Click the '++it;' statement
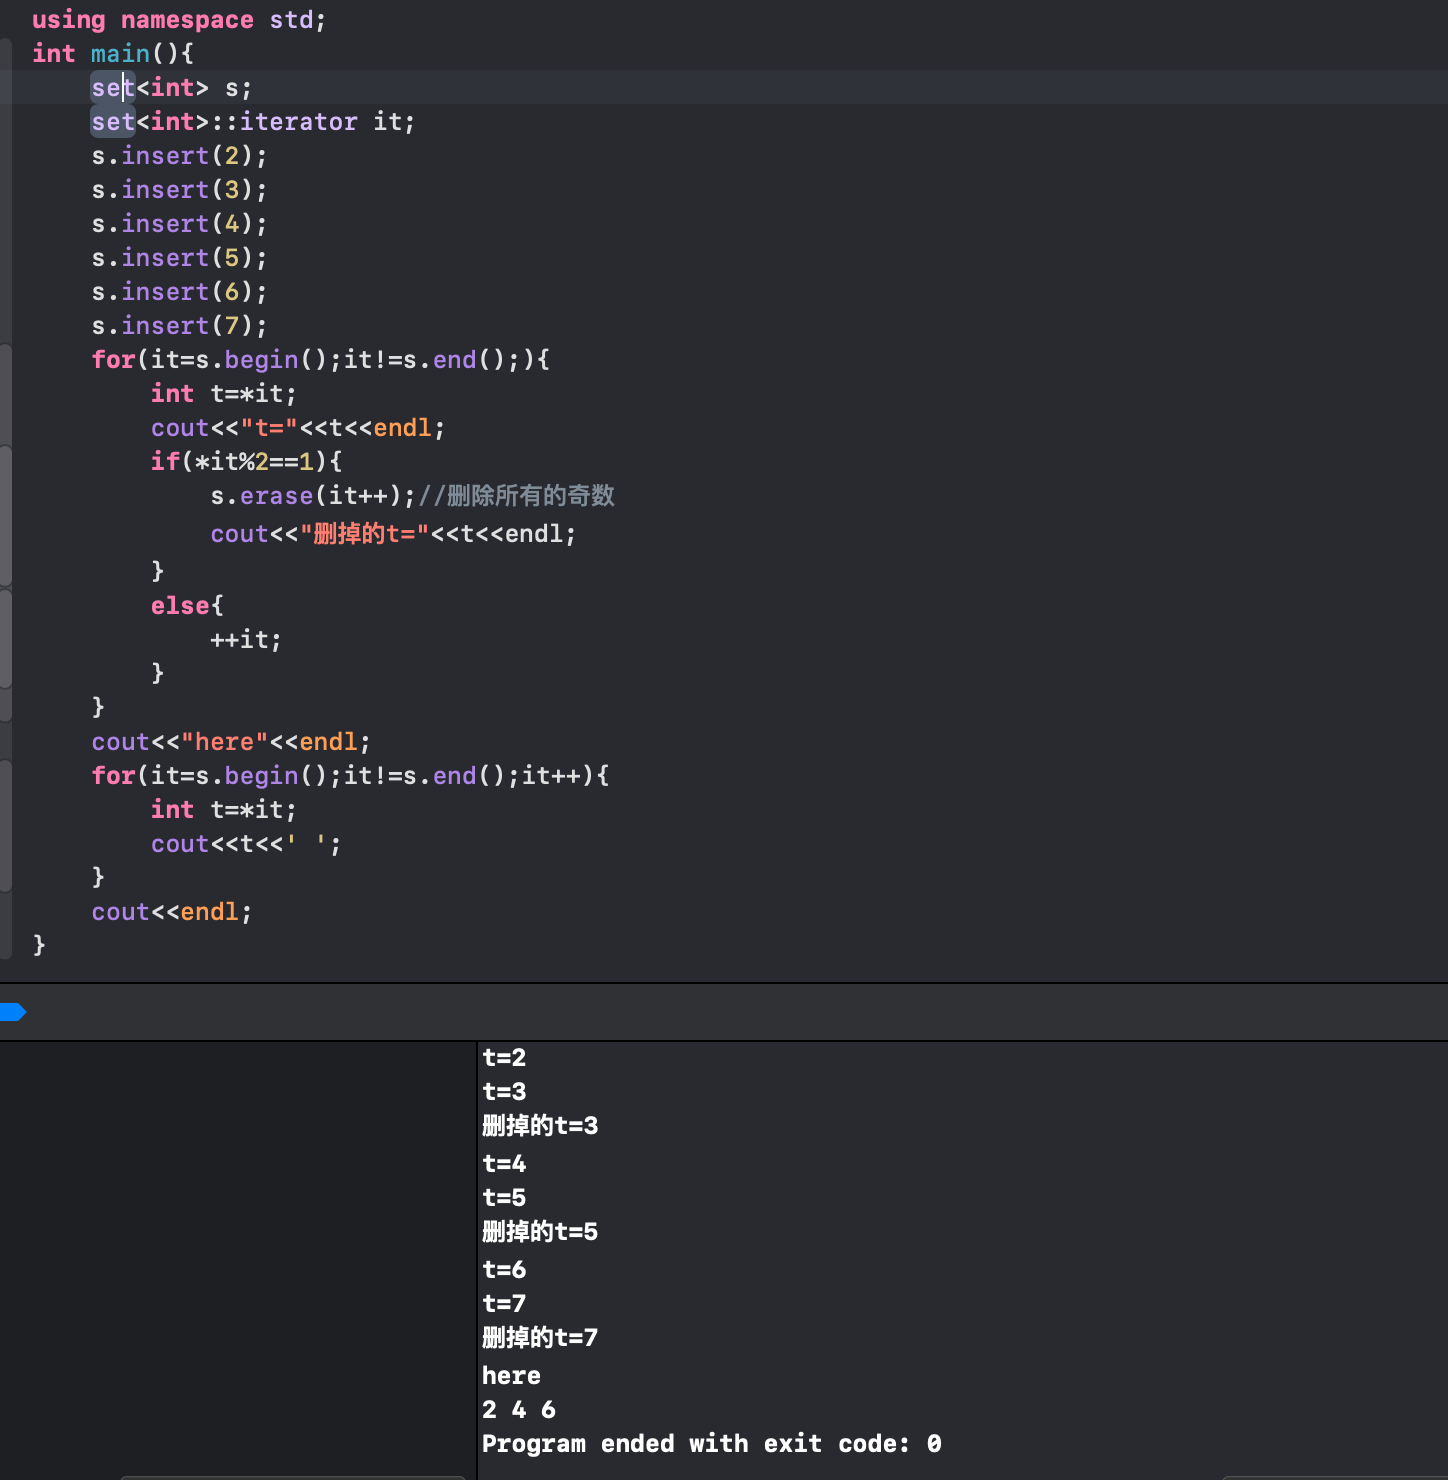Screen dimensions: 1448x1480 (x=246, y=640)
